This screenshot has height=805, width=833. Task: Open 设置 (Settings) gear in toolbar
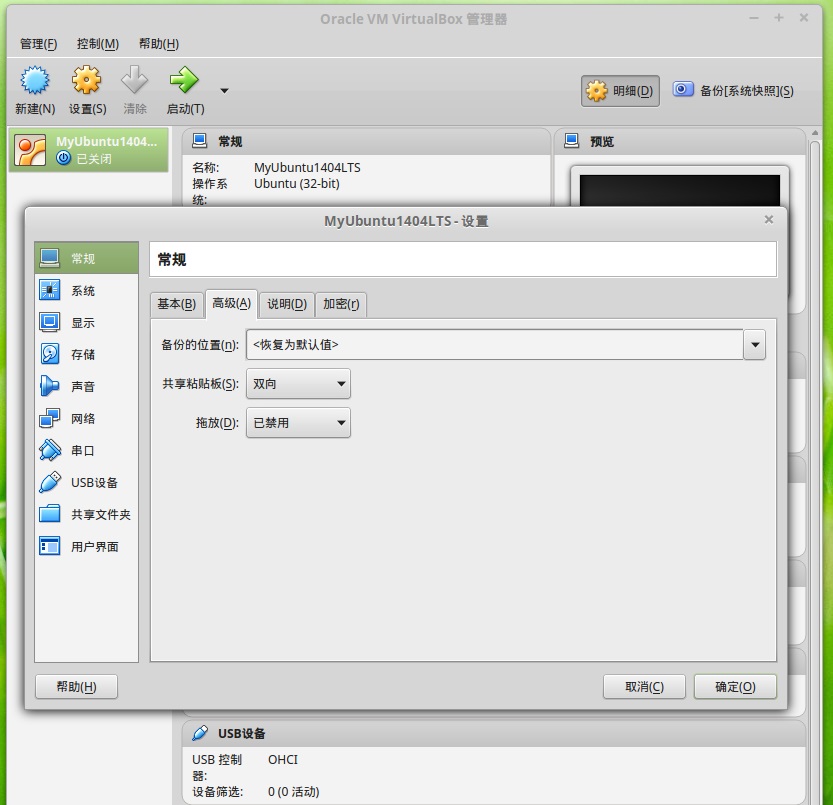pyautogui.click(x=87, y=81)
